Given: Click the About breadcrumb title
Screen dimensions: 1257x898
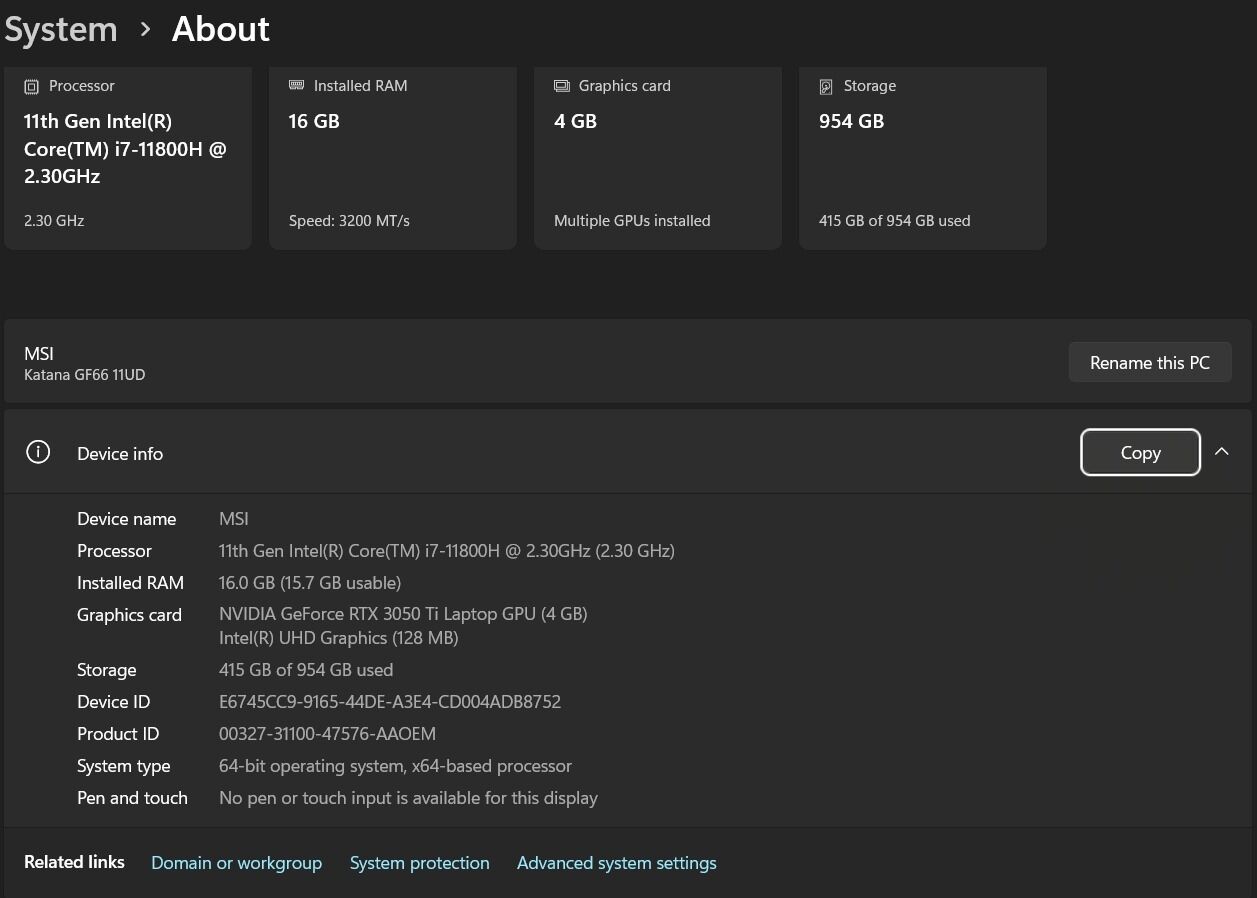Looking at the screenshot, I should coord(221,29).
